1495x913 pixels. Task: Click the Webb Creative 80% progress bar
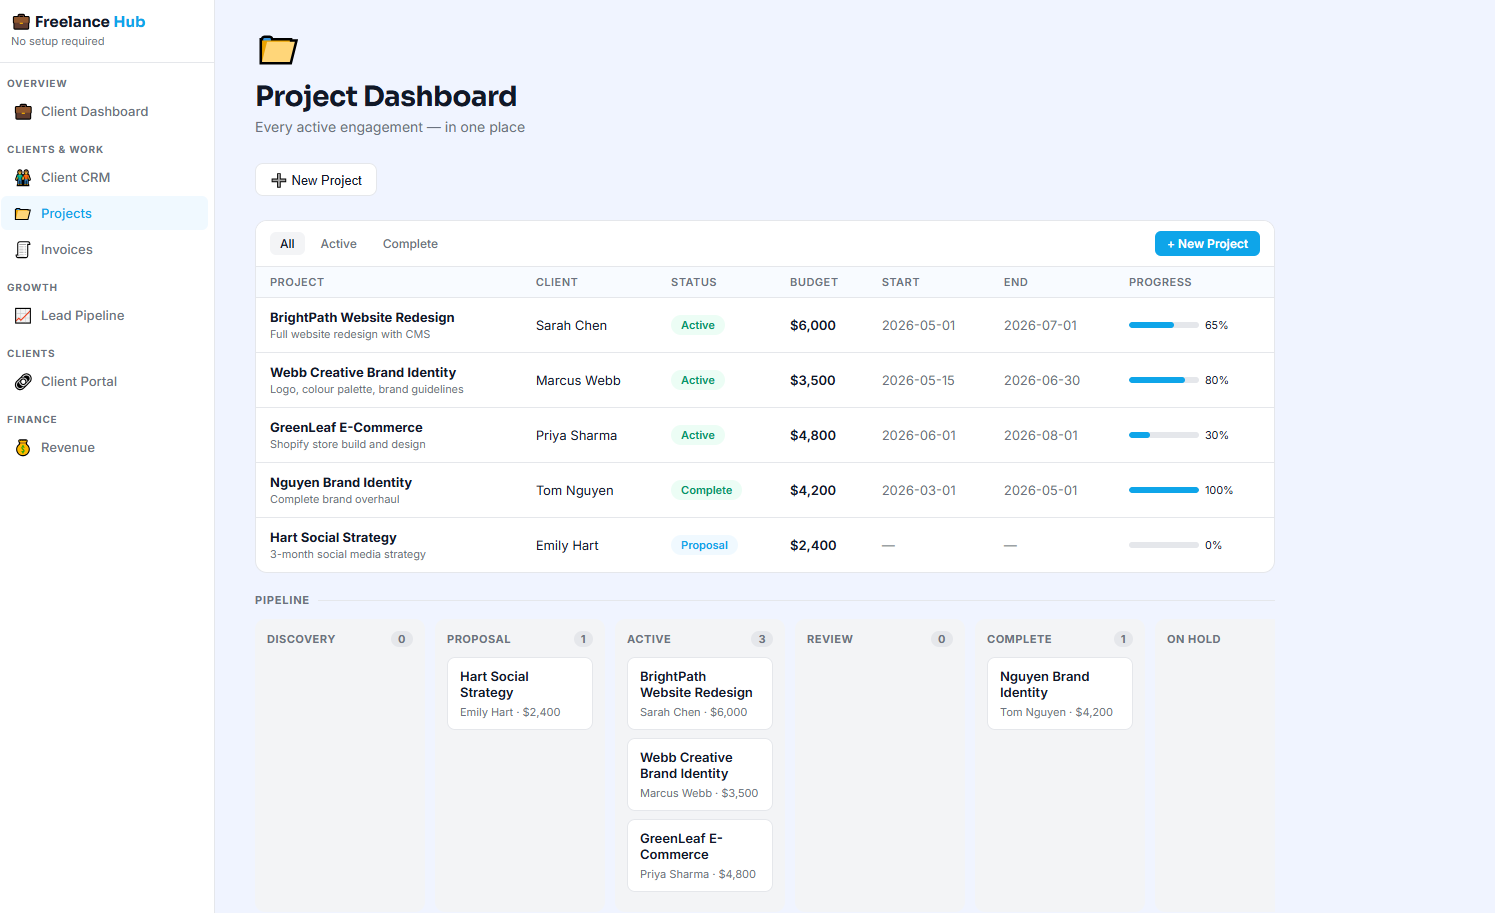(x=1164, y=380)
